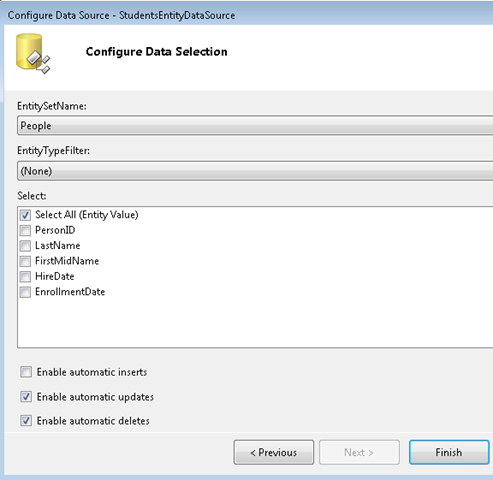Check the FirstMidName checkbox

[25, 261]
